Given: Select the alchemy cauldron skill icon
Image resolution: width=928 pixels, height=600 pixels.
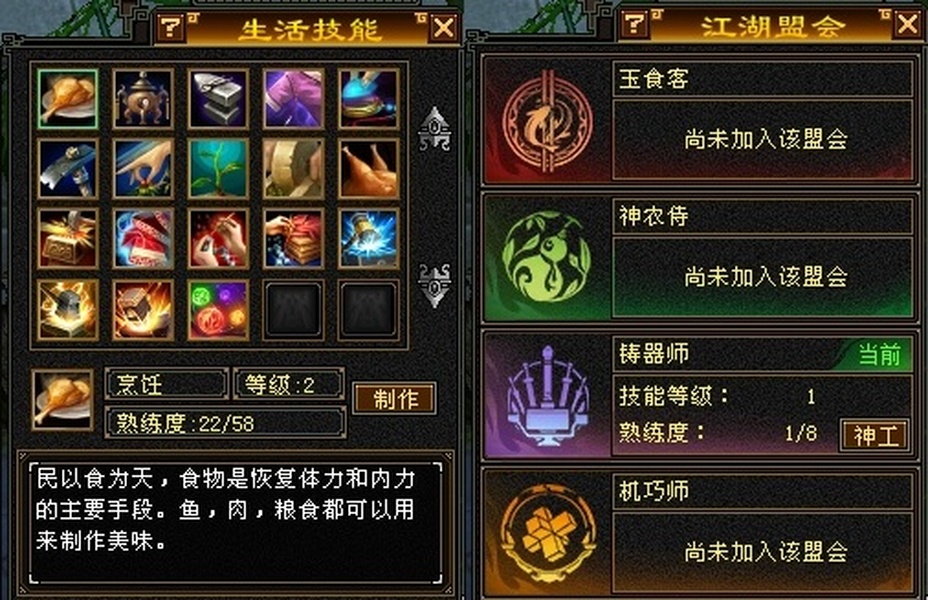Looking at the screenshot, I should tap(143, 99).
